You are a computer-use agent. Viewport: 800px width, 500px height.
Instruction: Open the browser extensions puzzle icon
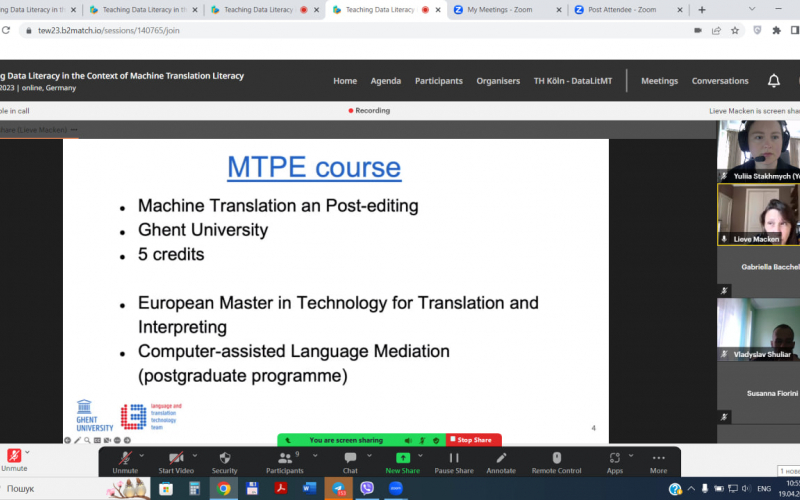point(777,31)
